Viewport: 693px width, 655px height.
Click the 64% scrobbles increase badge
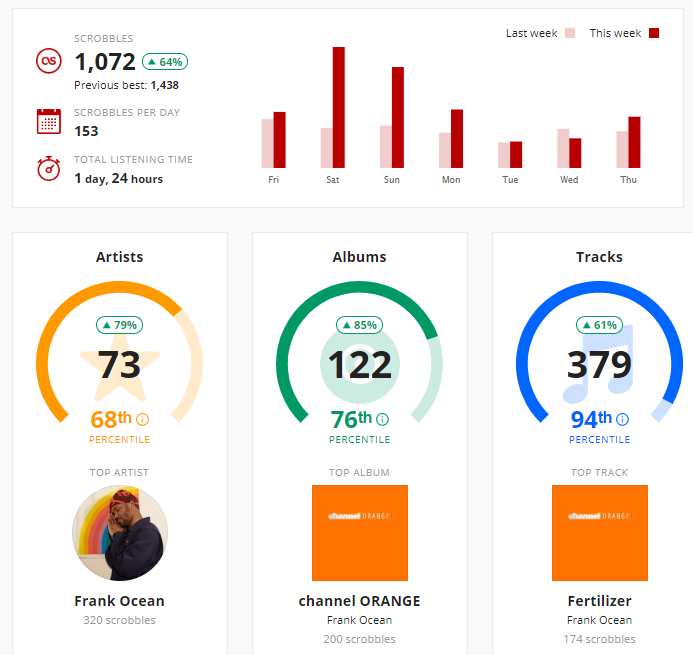tap(165, 62)
